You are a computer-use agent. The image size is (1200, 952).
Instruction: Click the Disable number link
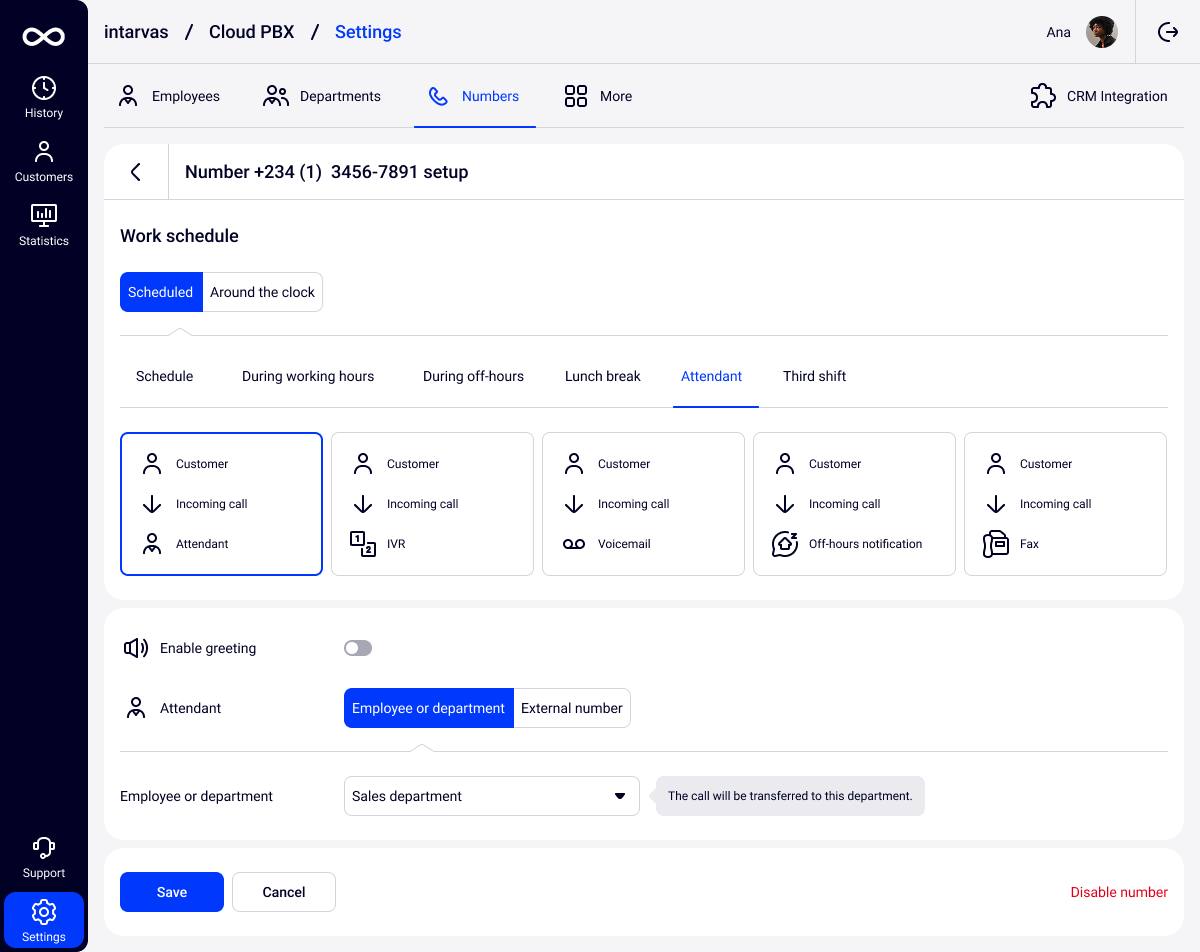coord(1119,892)
